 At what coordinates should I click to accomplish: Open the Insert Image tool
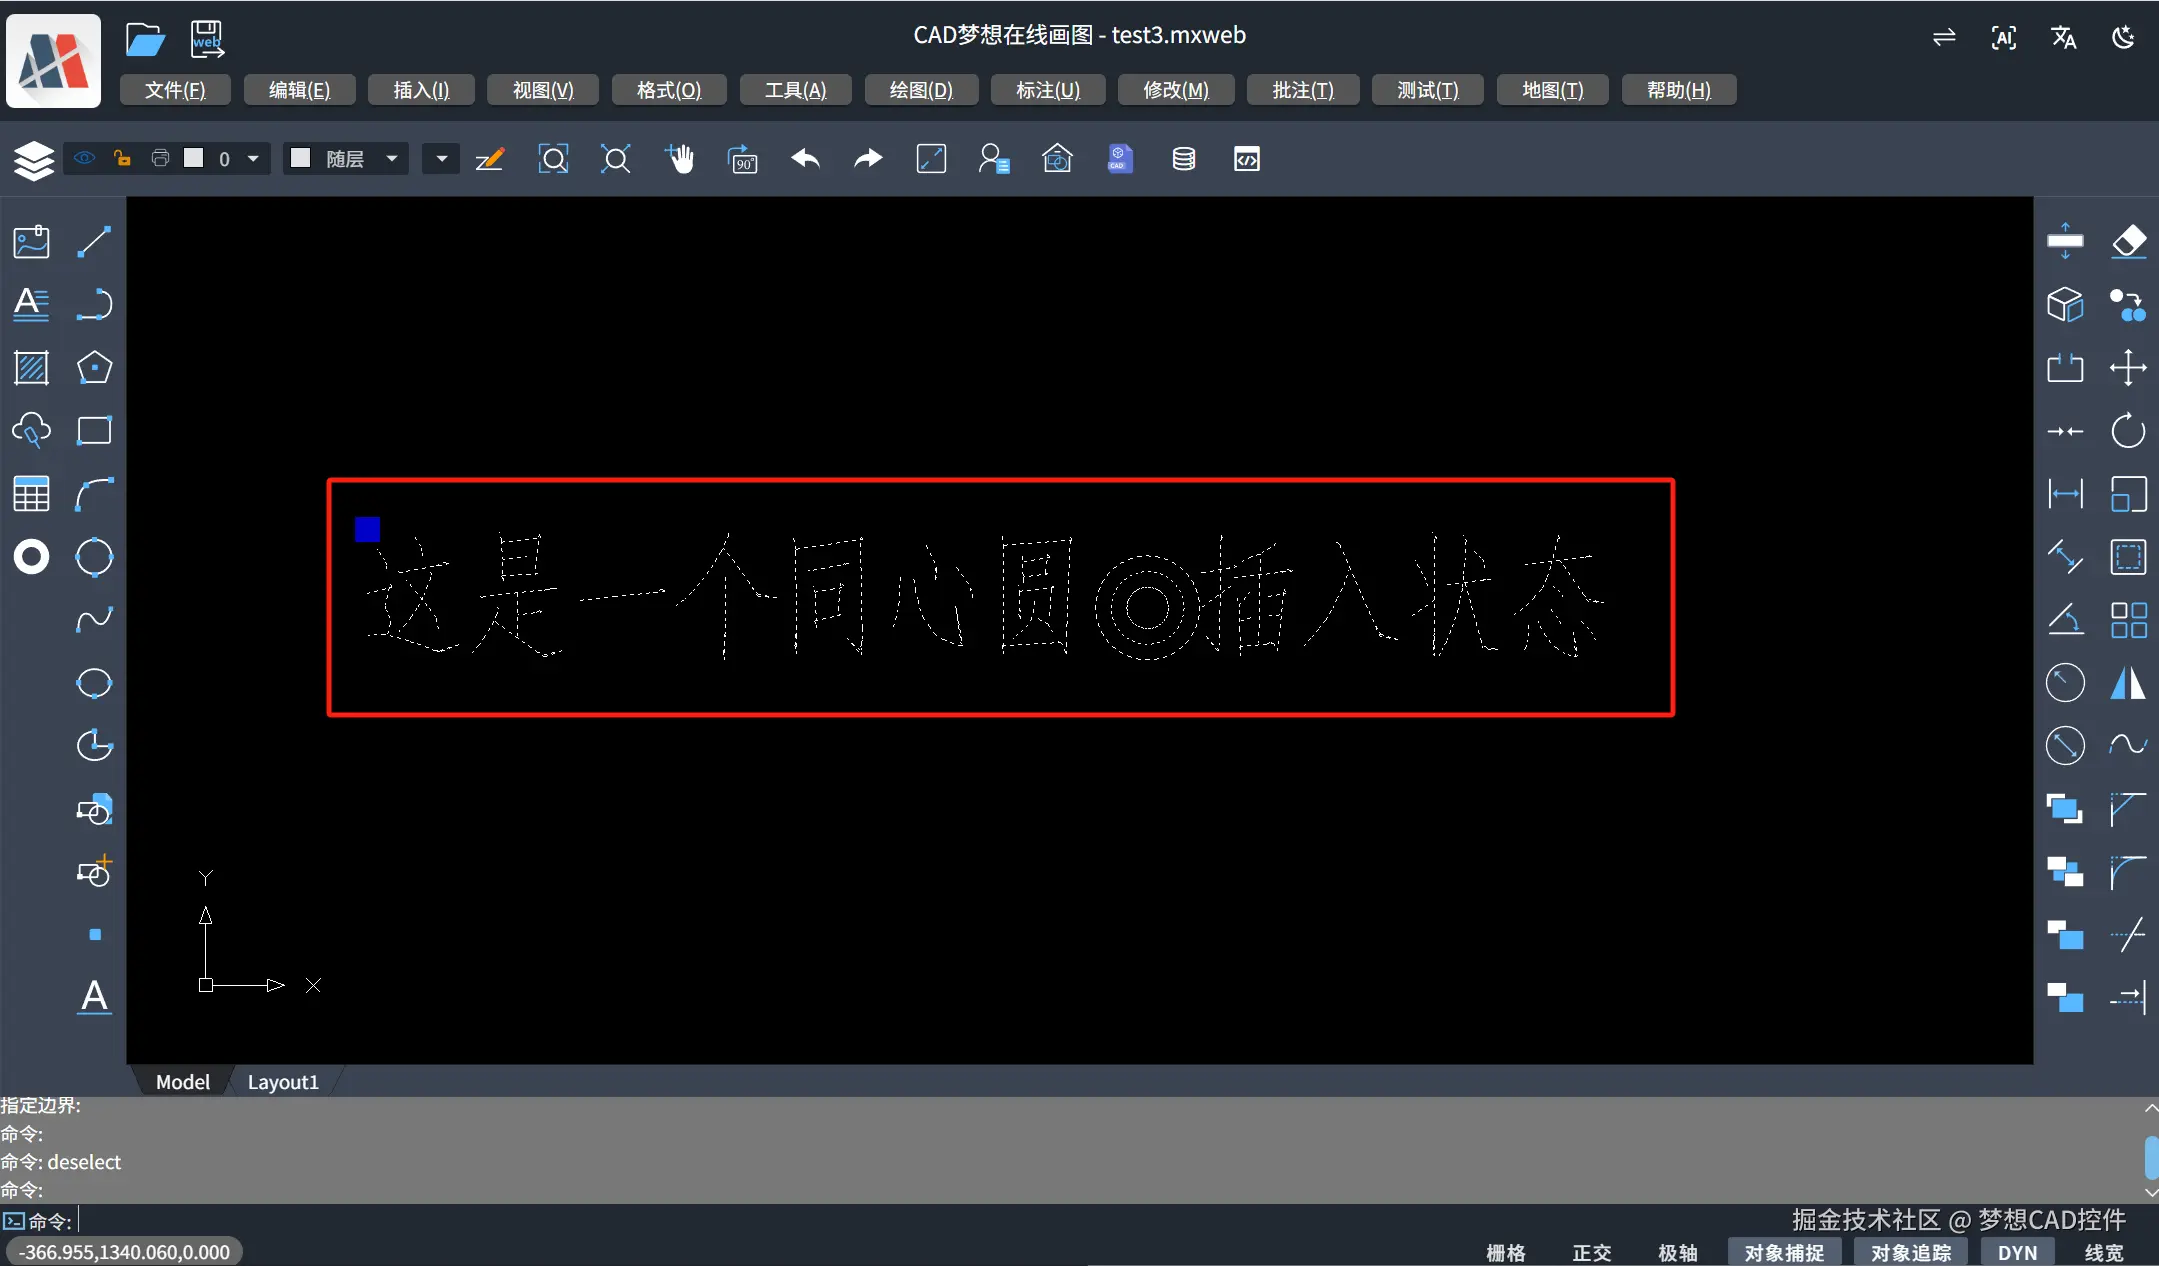pyautogui.click(x=31, y=241)
